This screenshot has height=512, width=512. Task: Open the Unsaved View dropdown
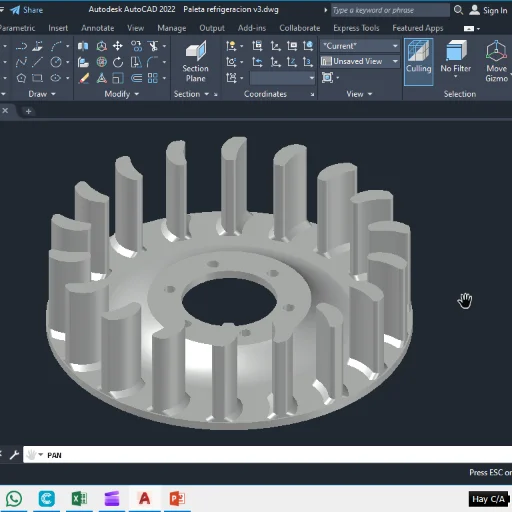tap(360, 61)
